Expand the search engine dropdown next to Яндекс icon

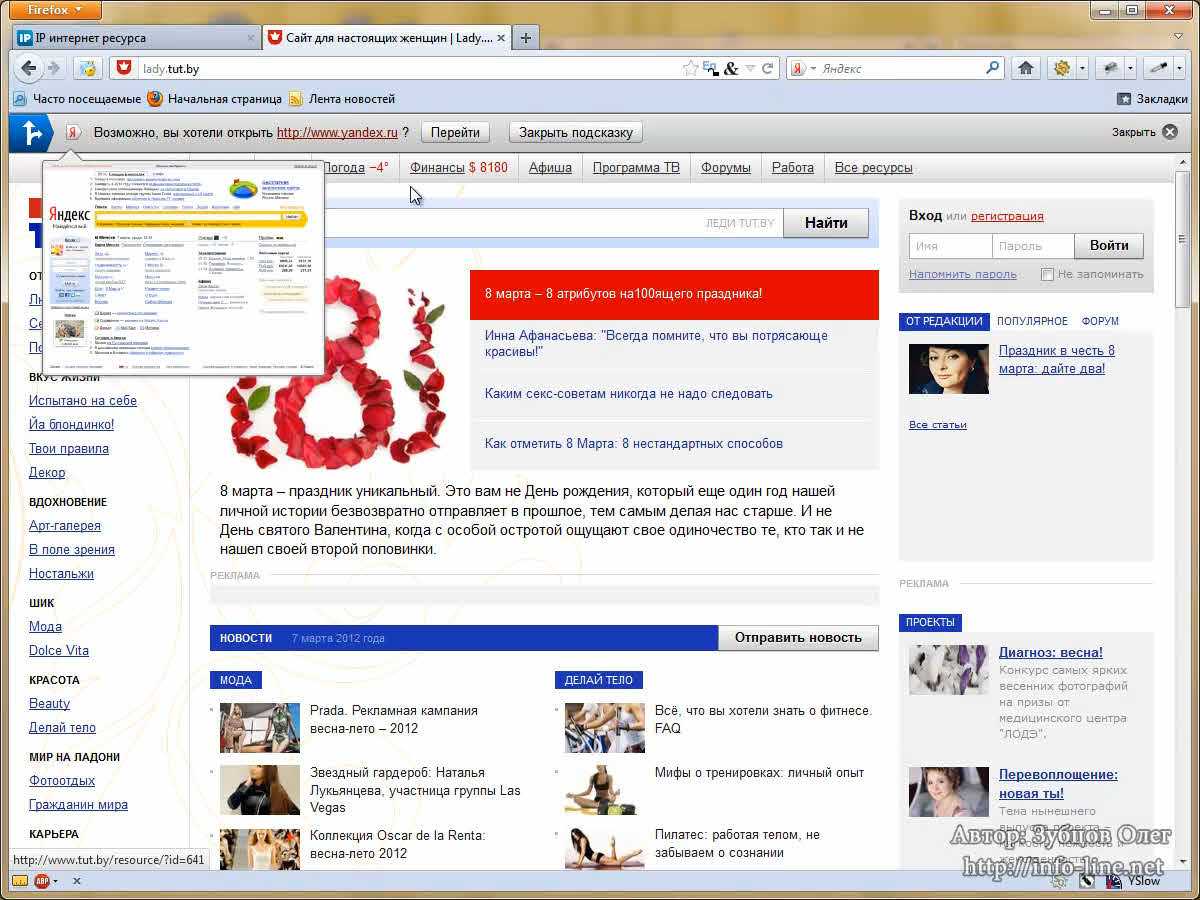pos(813,69)
